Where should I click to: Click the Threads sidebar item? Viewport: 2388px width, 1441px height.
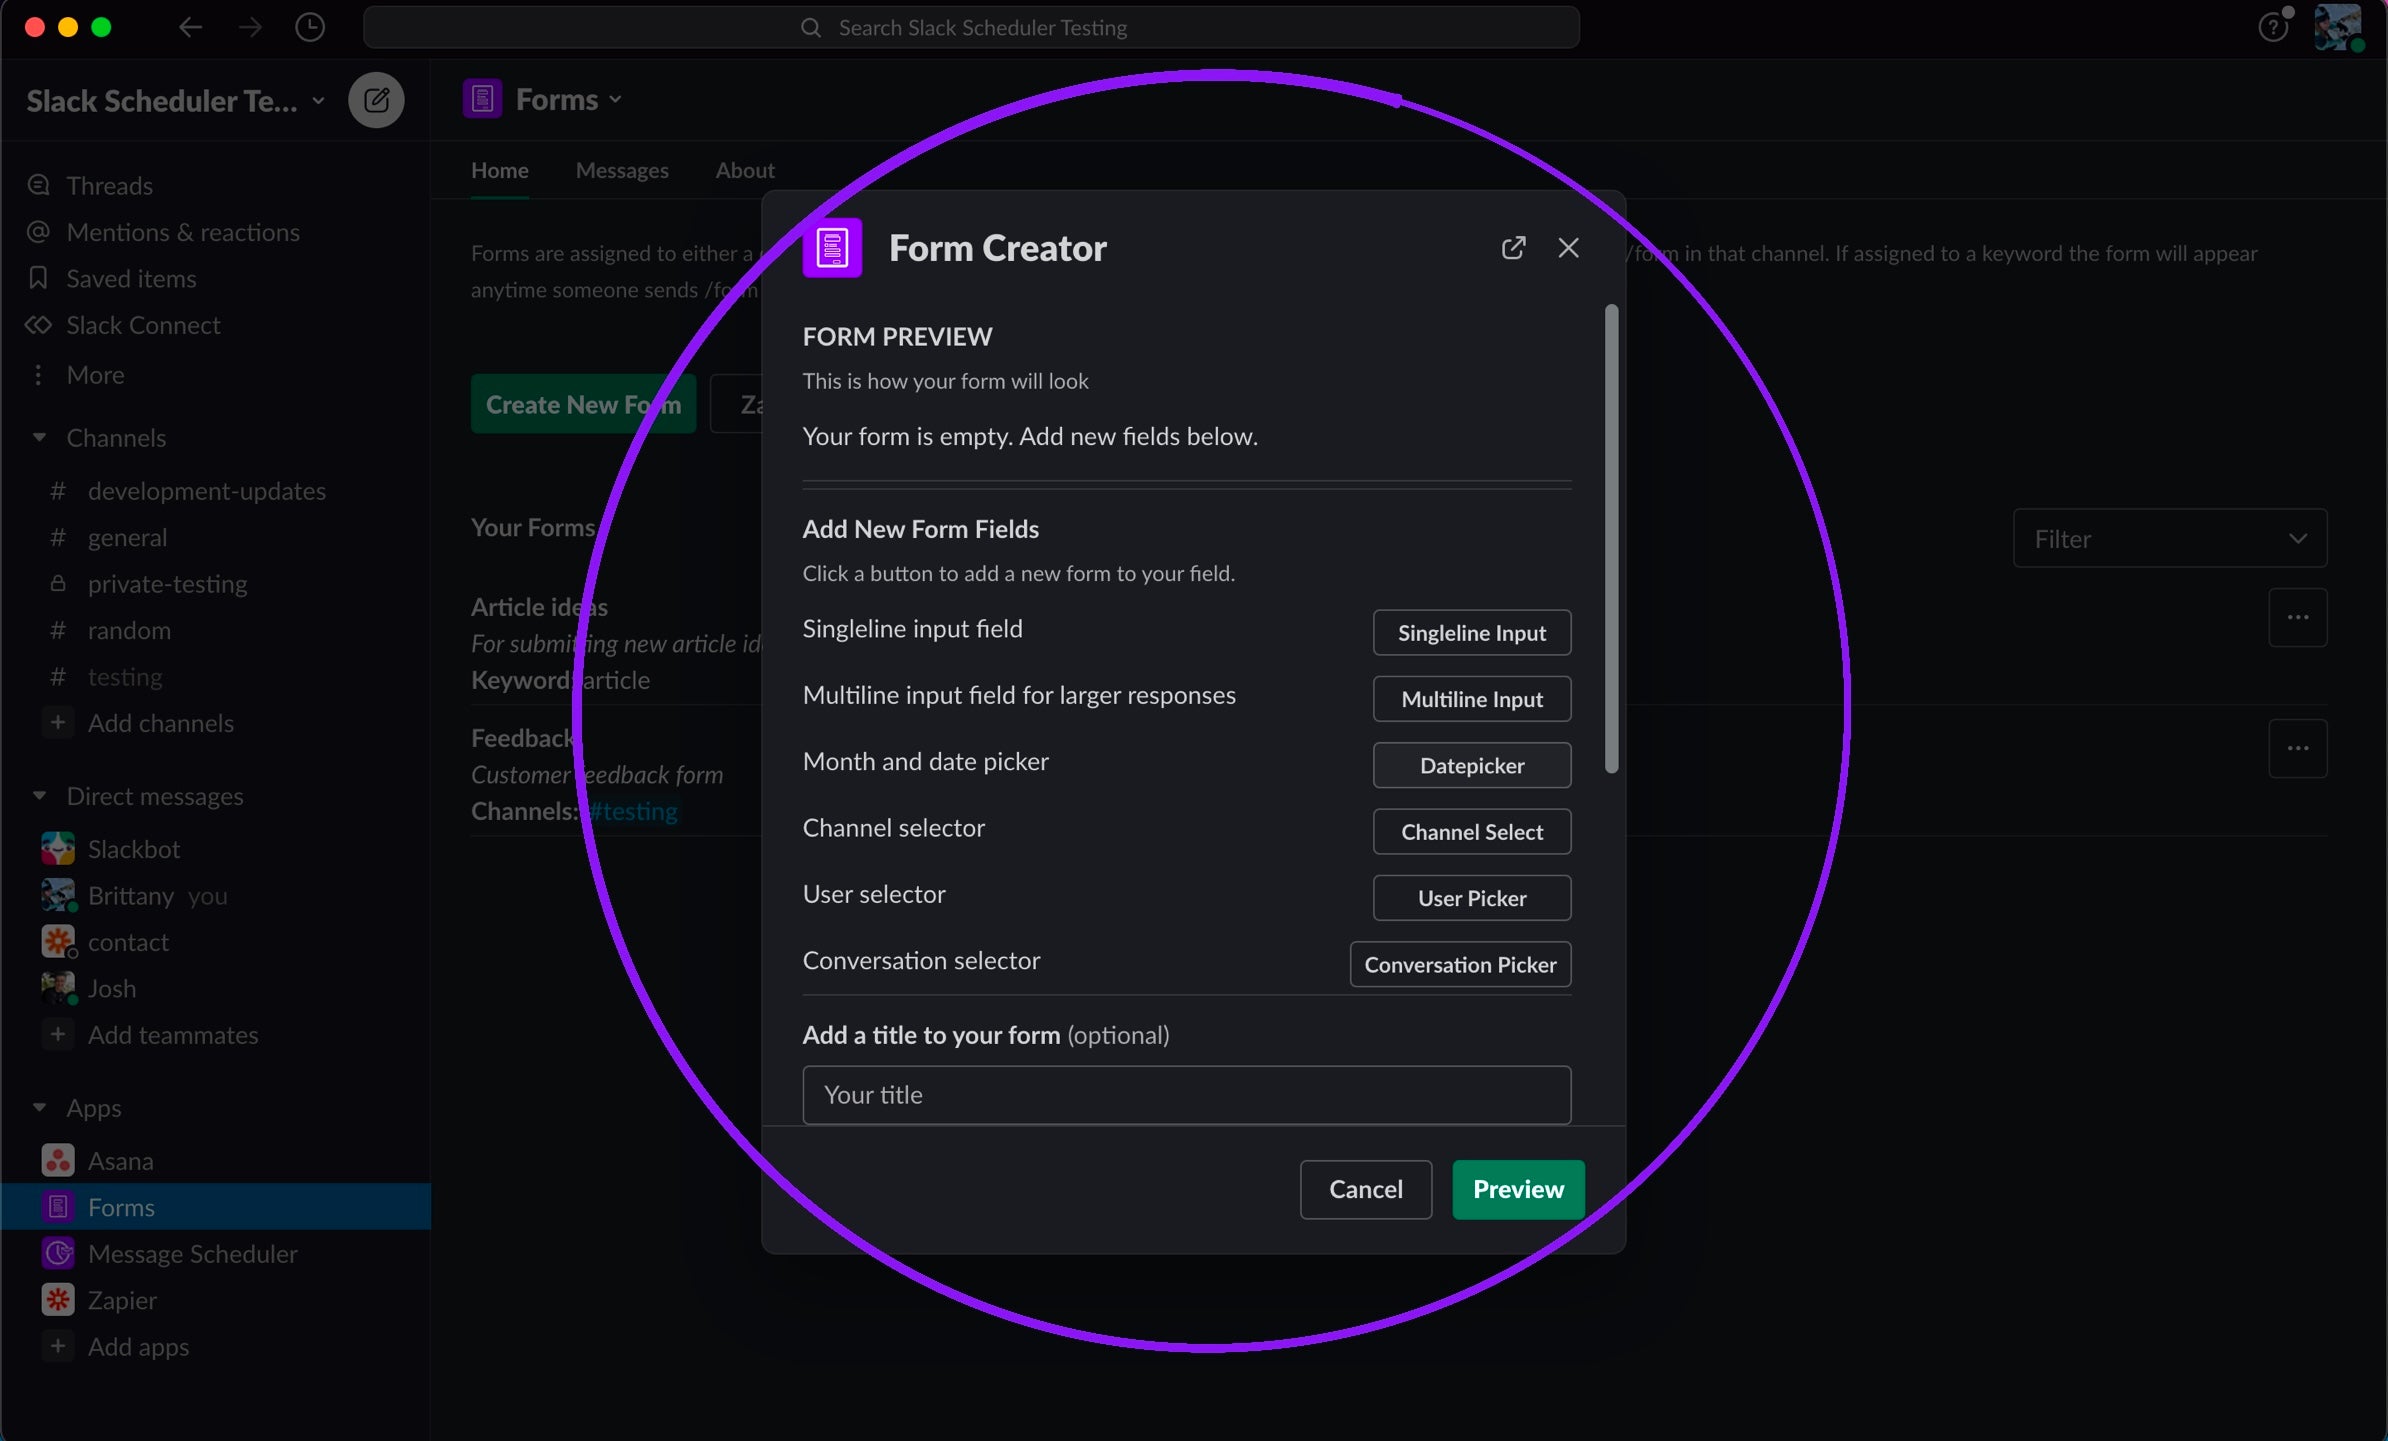point(109,186)
